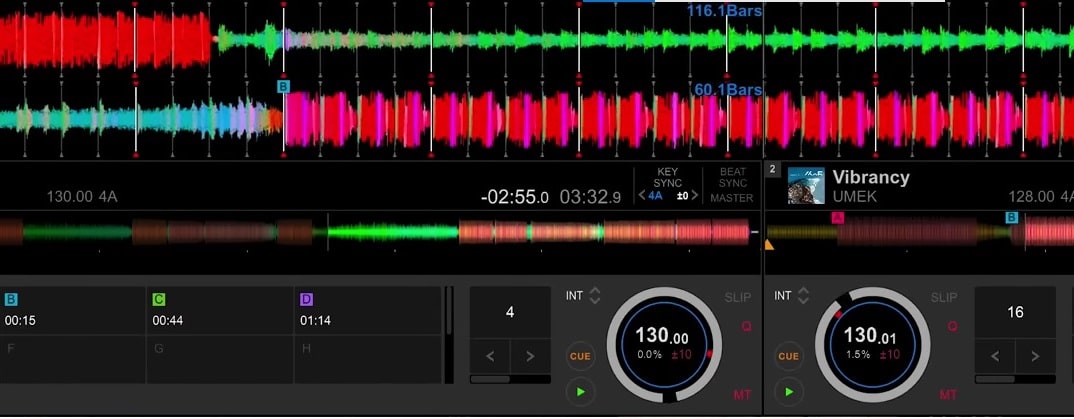Start playback on deck 2
Screen dimensions: 1074x419
(789, 391)
